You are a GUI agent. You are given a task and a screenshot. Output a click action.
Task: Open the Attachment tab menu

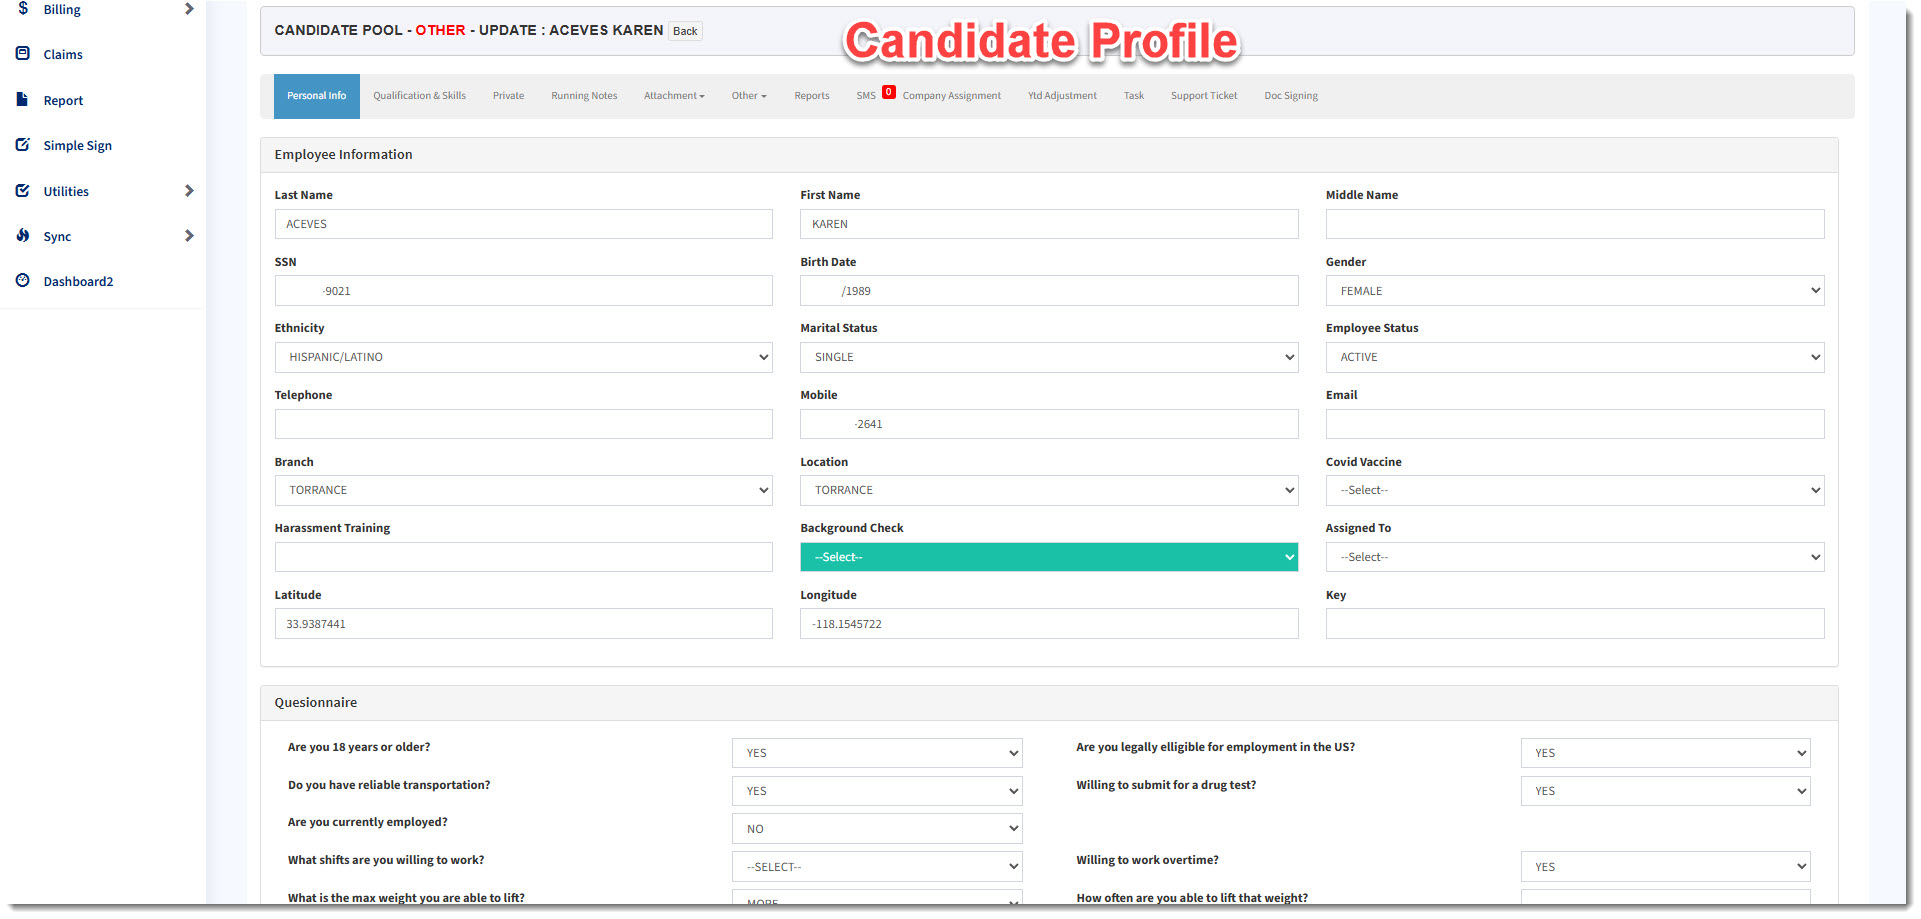point(674,96)
